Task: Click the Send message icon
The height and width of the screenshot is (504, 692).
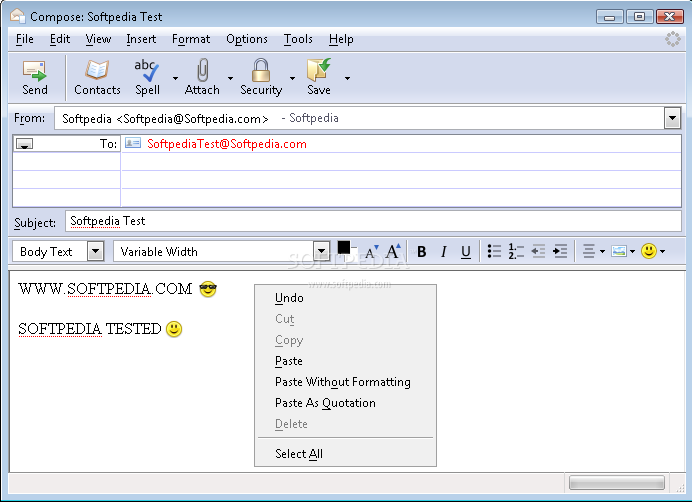Action: (x=34, y=71)
